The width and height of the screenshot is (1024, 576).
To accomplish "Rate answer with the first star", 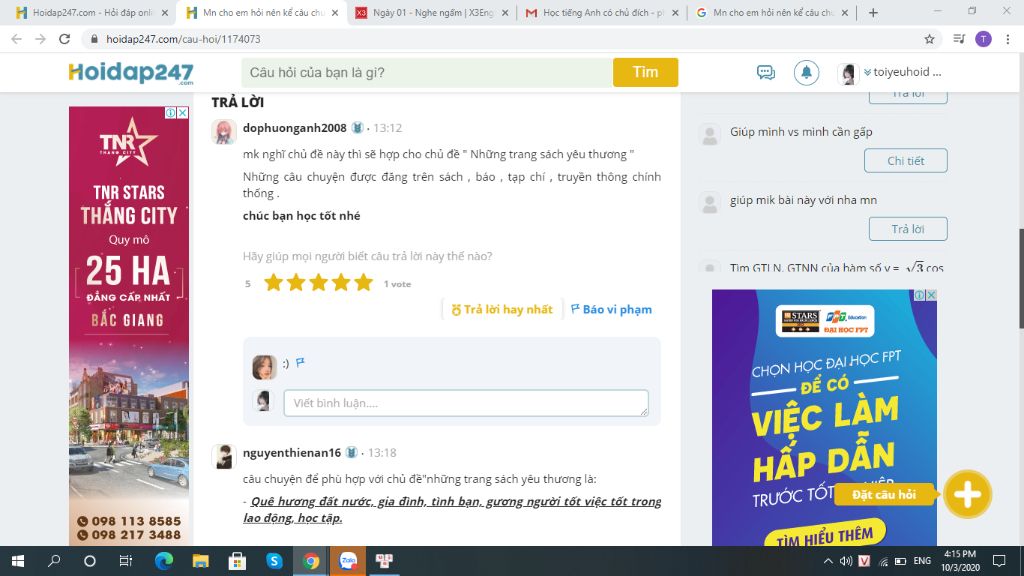I will click(x=274, y=283).
